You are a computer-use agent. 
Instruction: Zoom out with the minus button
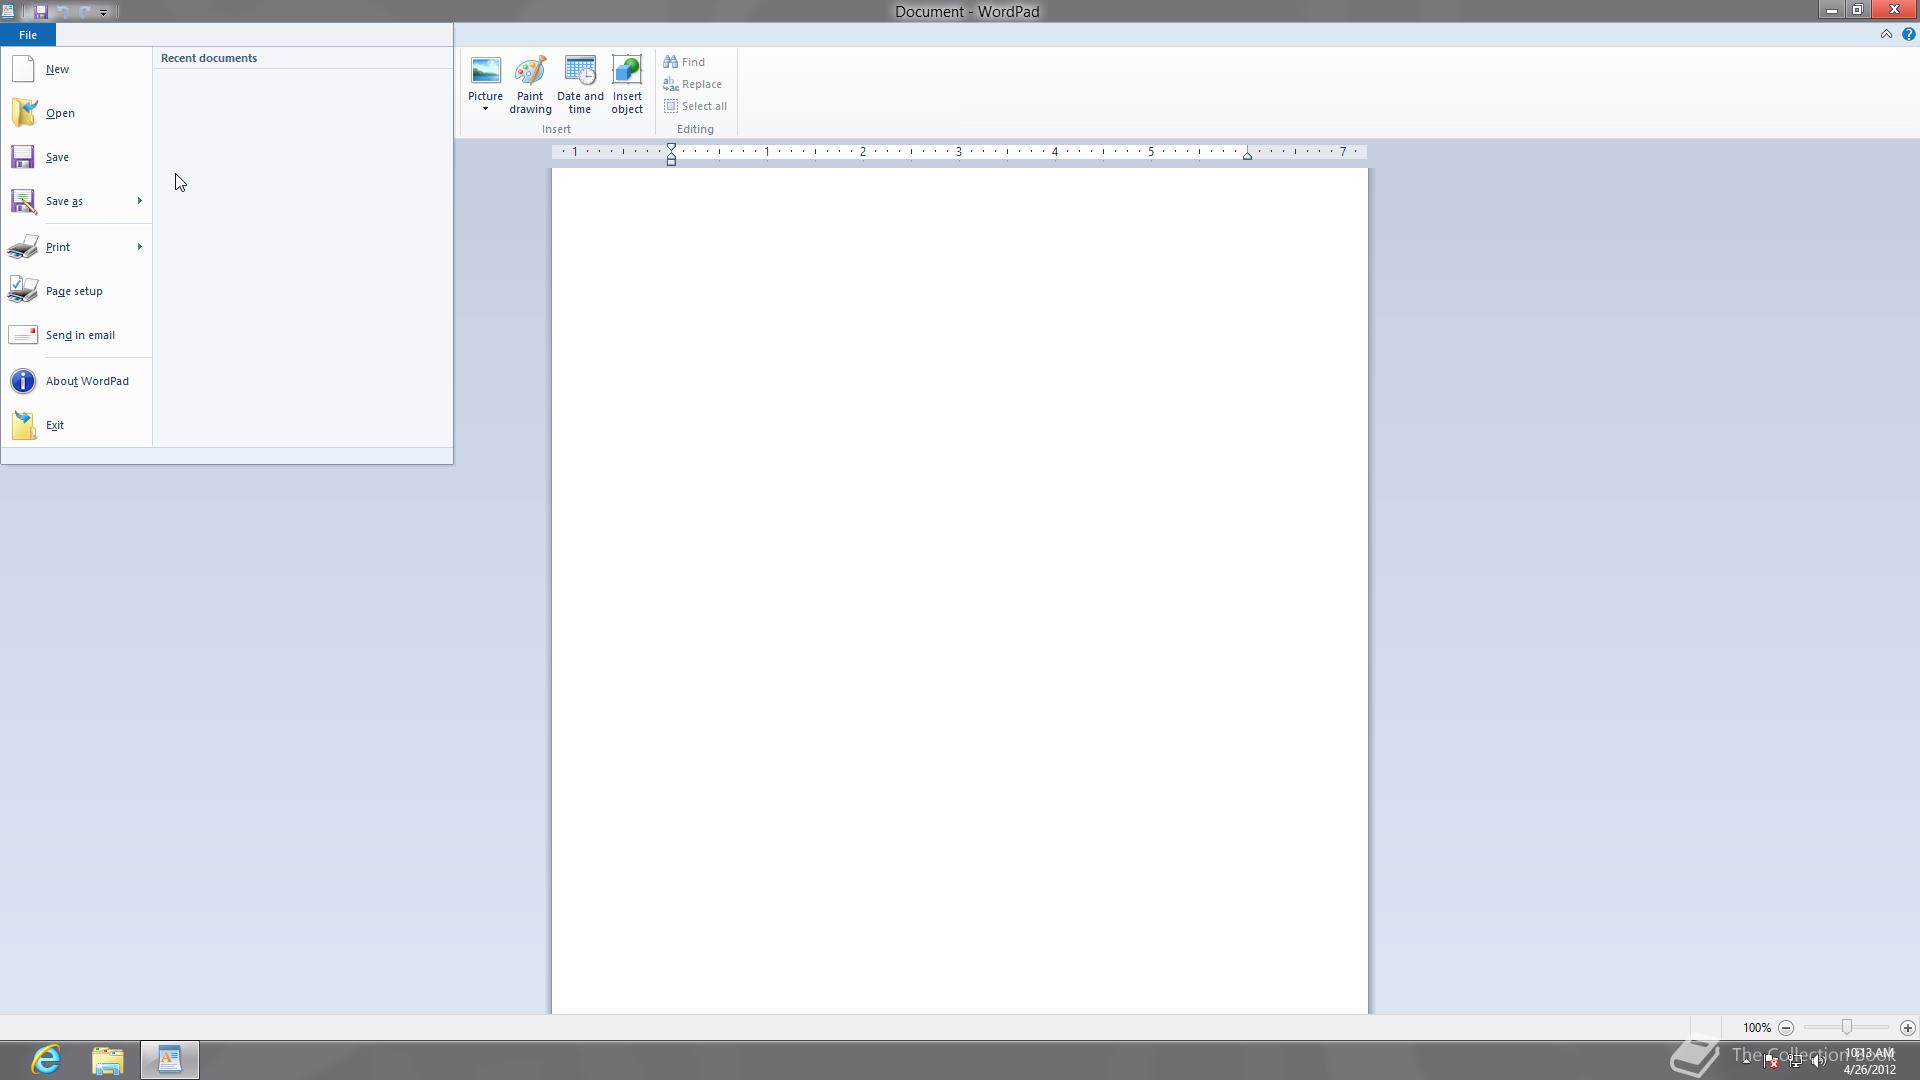pos(1786,1028)
